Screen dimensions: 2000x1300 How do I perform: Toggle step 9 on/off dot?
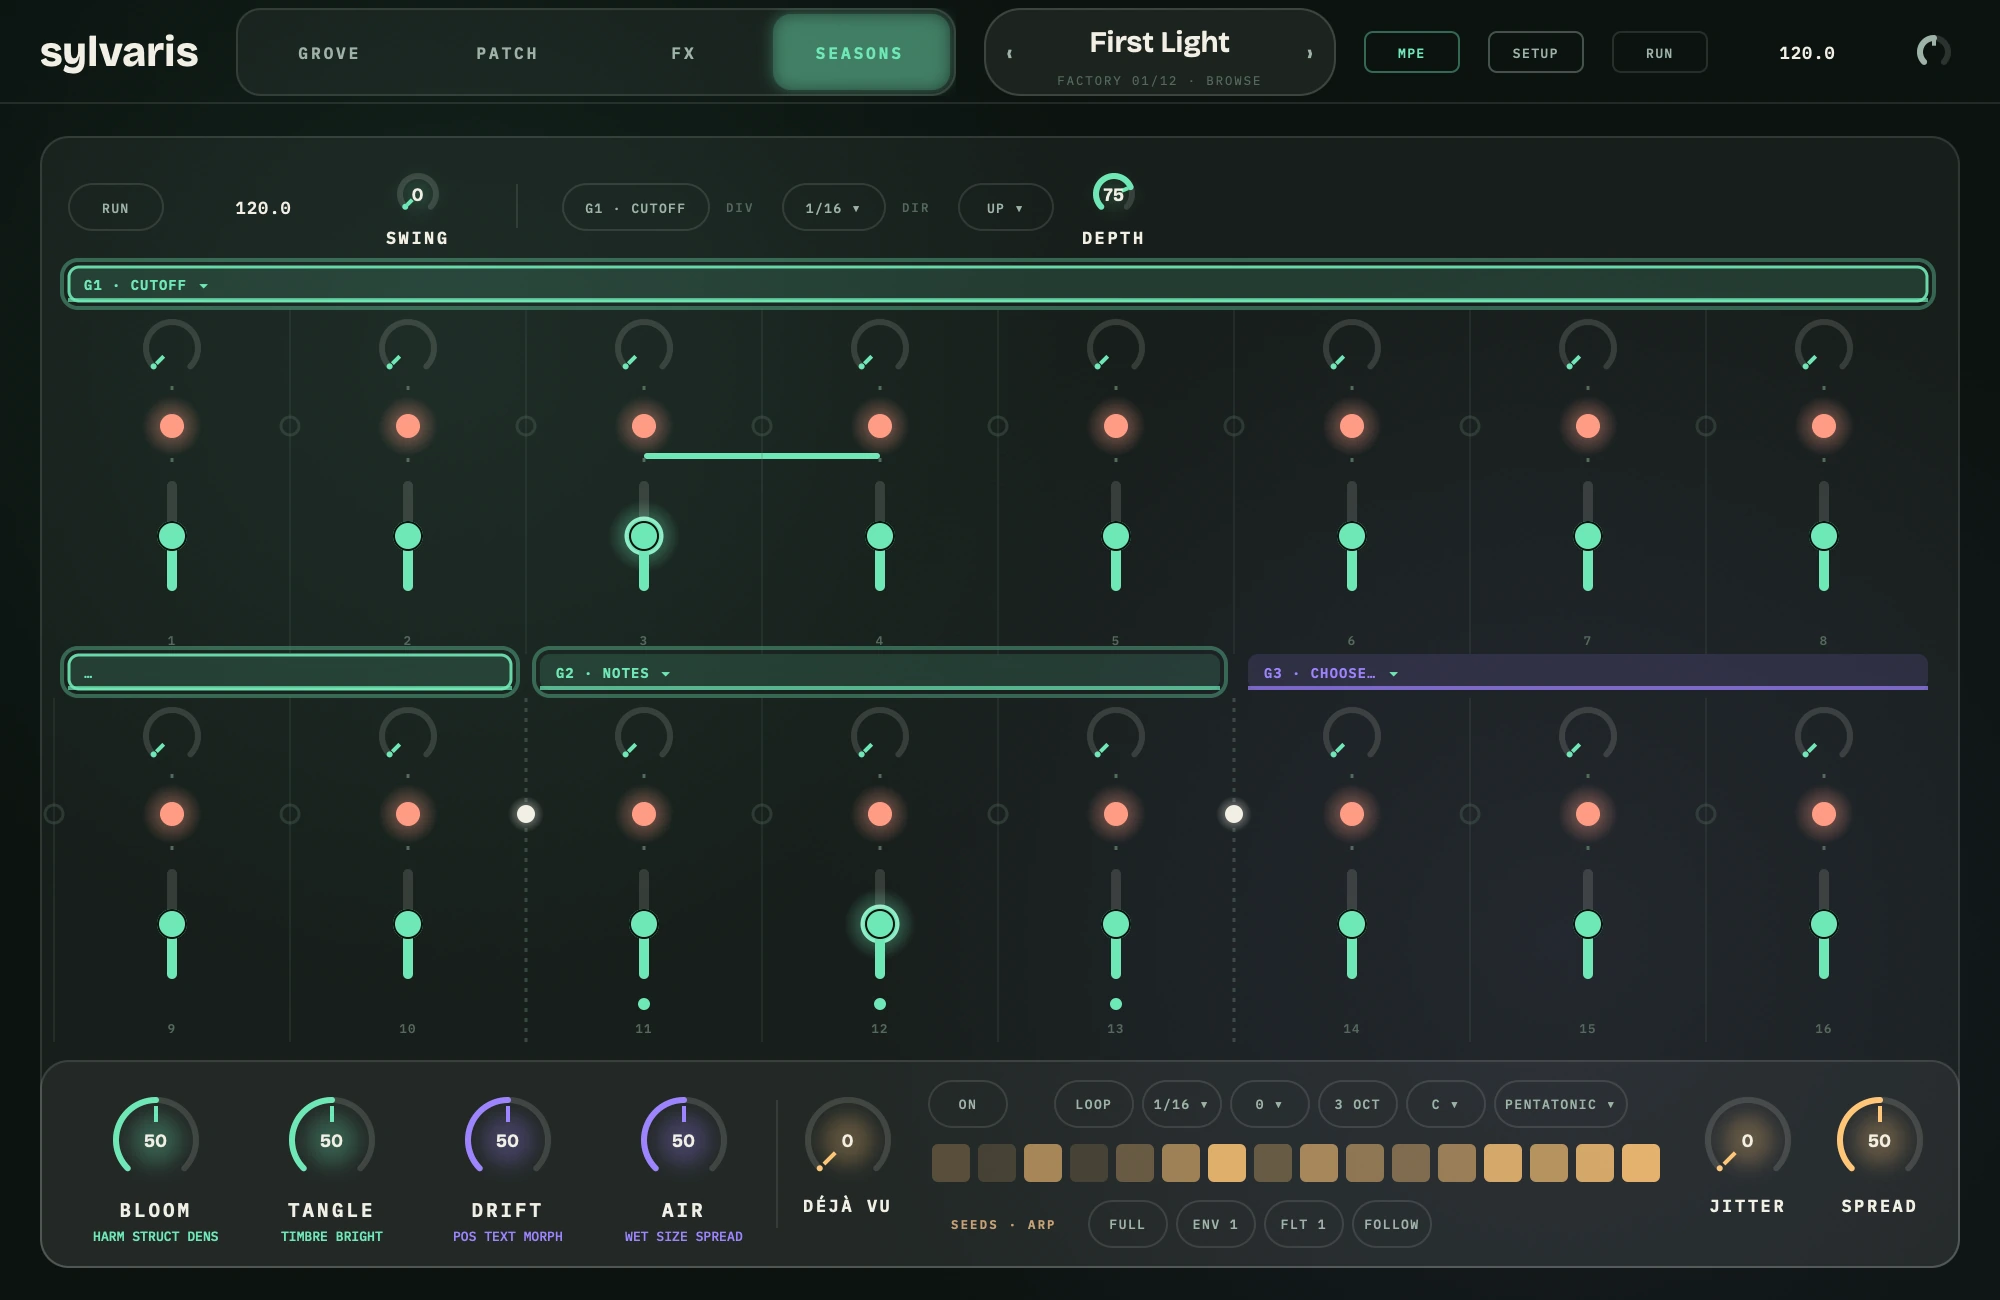(172, 814)
